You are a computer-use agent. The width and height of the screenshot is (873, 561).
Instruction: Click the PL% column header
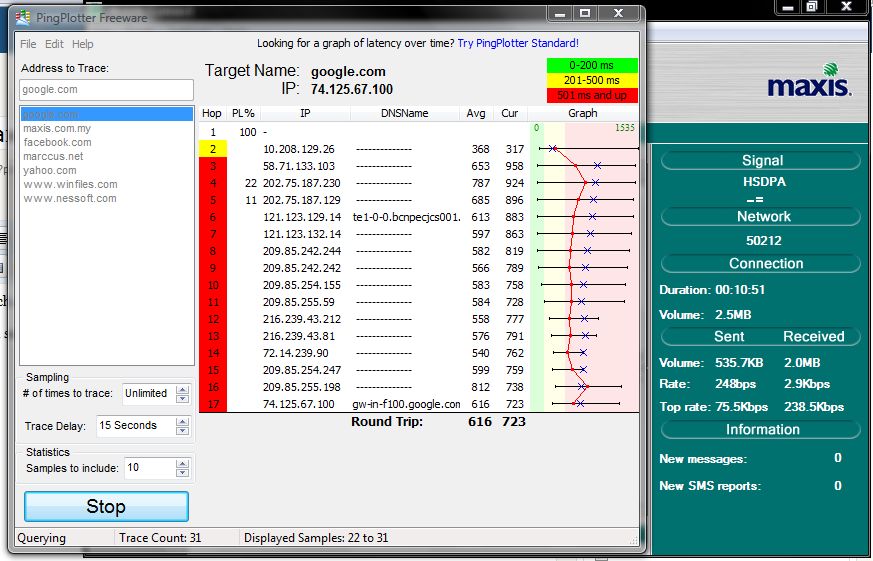pyautogui.click(x=243, y=113)
